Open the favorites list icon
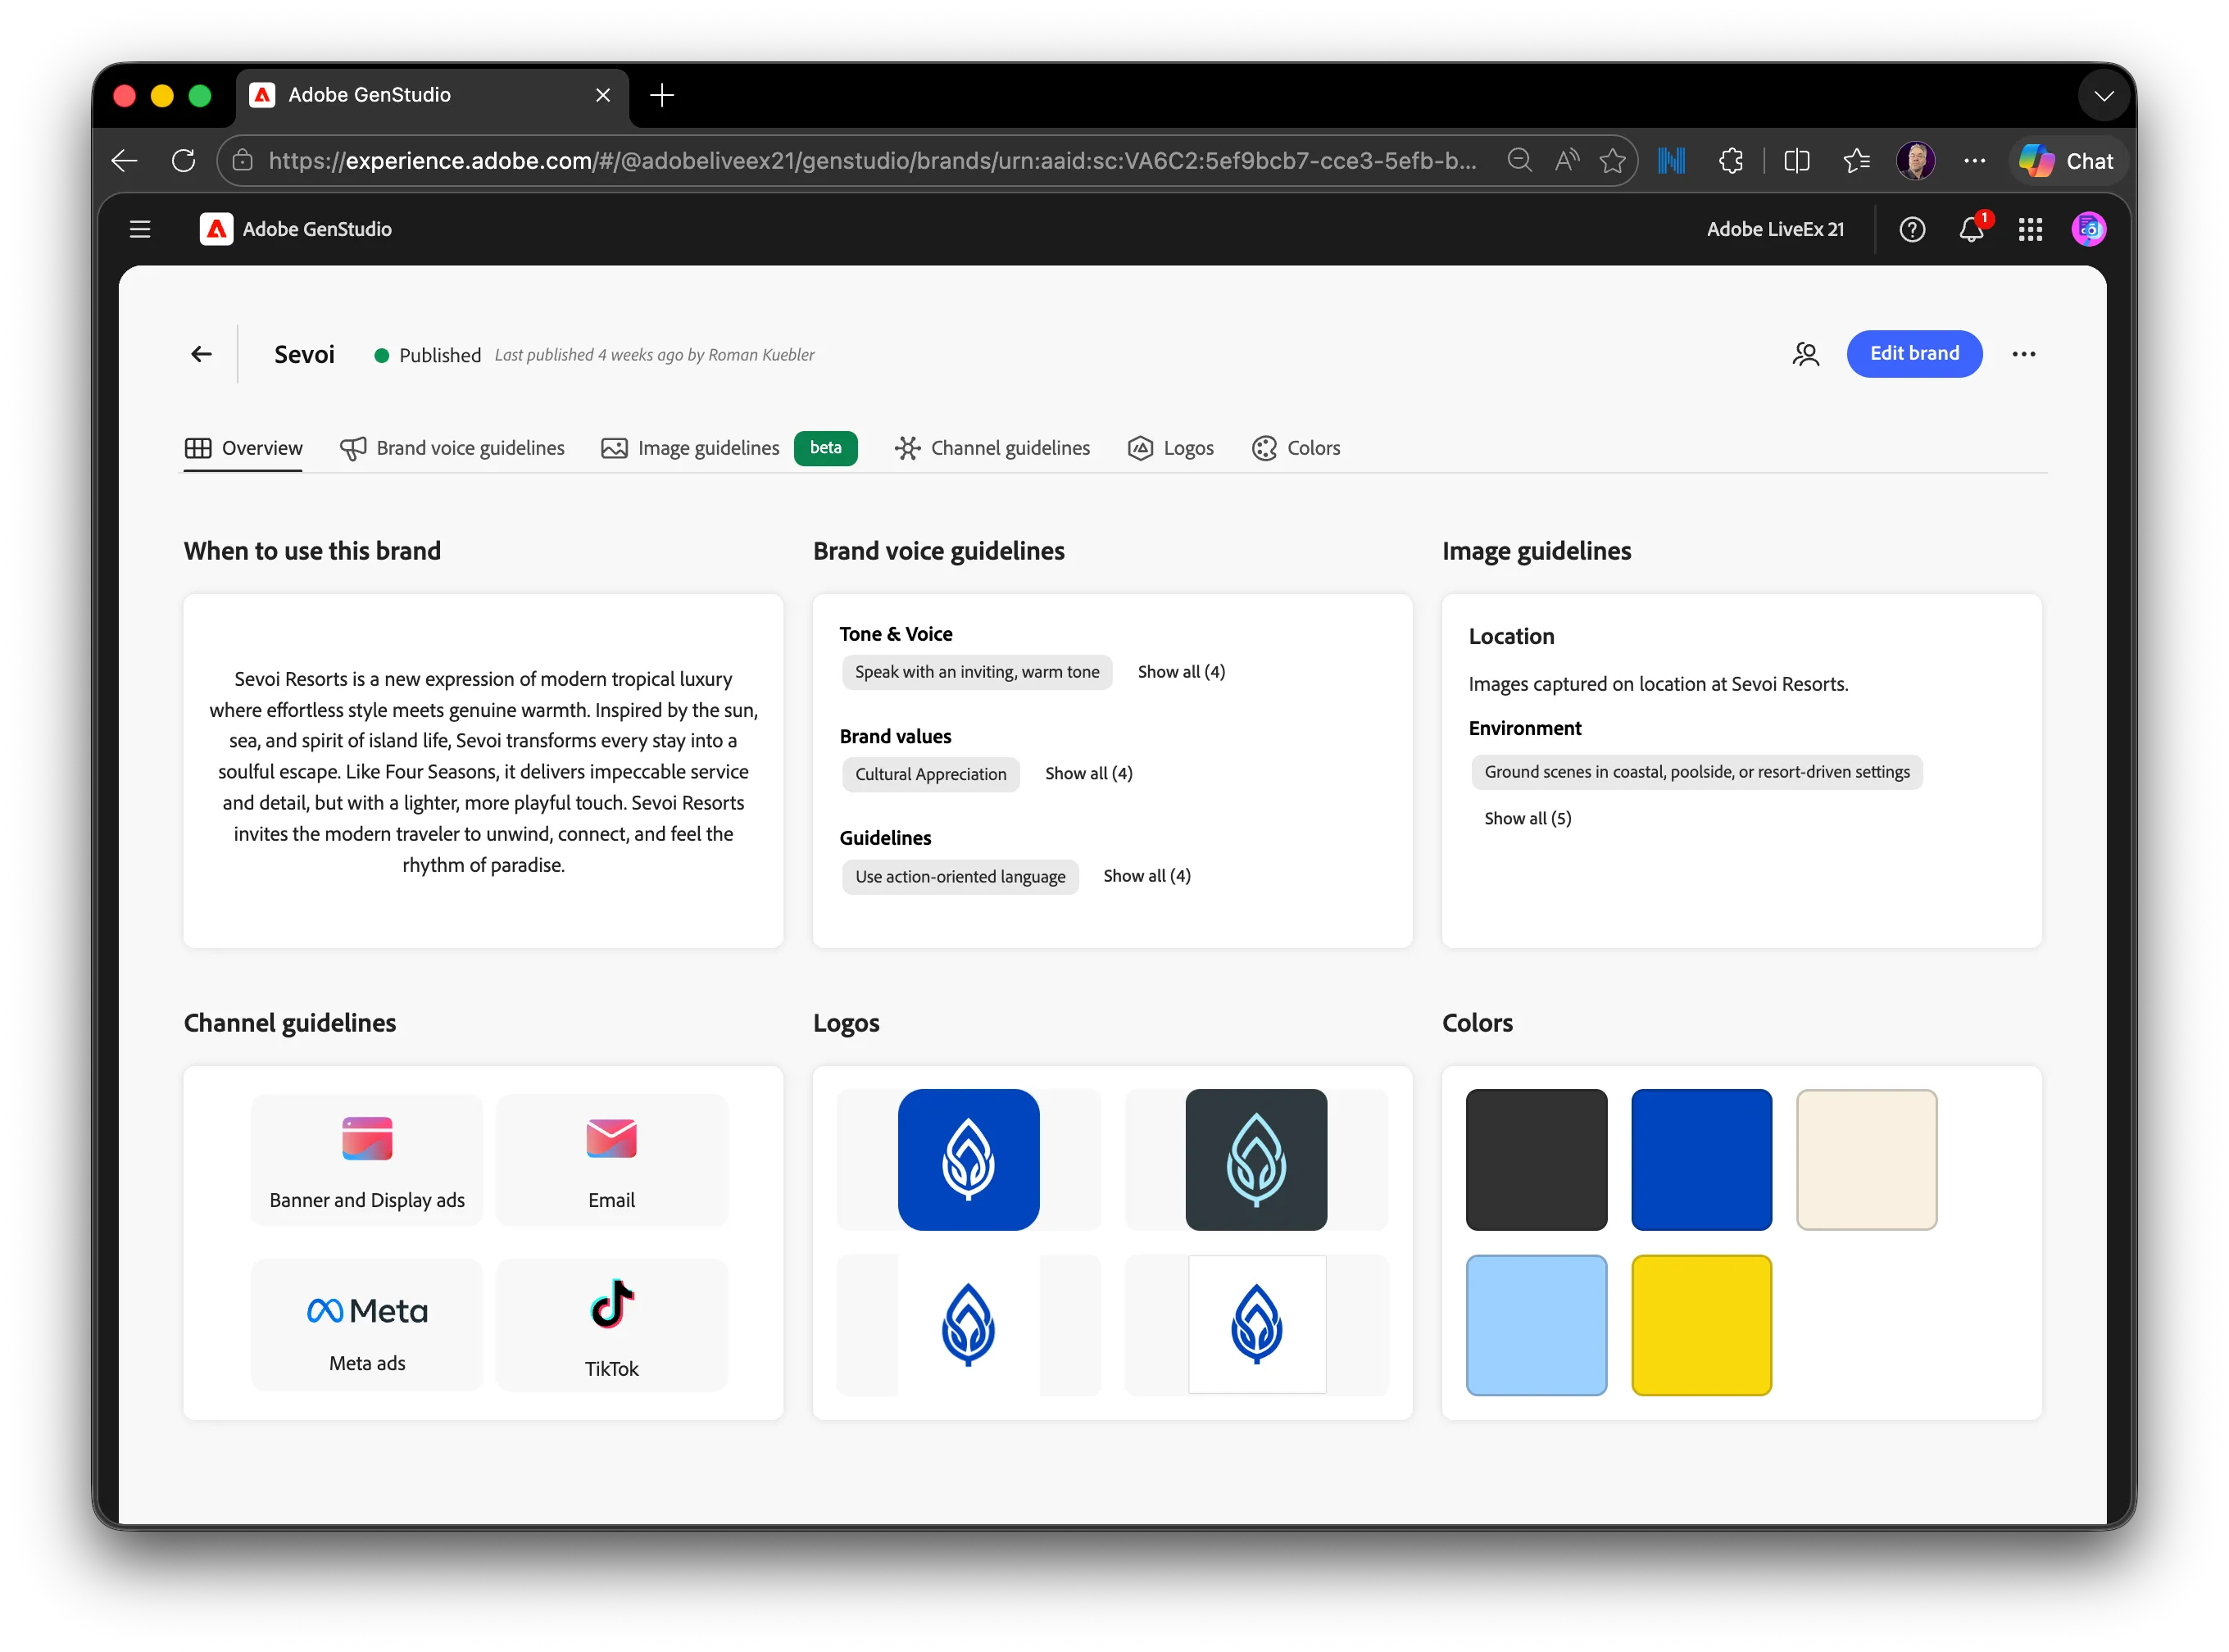The image size is (2229, 1652). [1856, 160]
